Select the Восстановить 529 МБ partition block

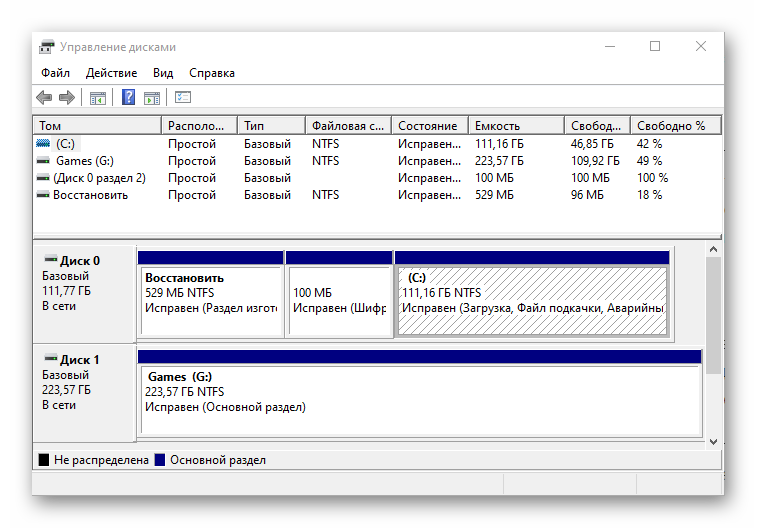(x=211, y=294)
